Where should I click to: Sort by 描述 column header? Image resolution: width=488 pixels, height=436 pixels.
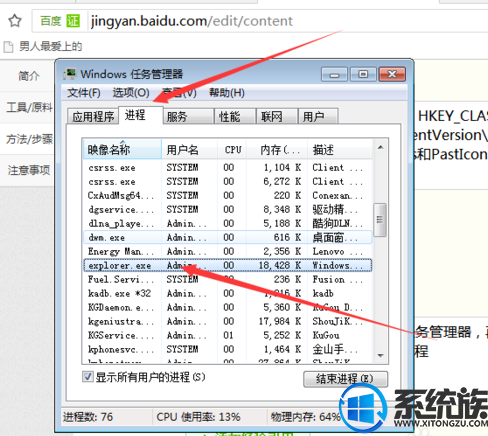[339, 150]
